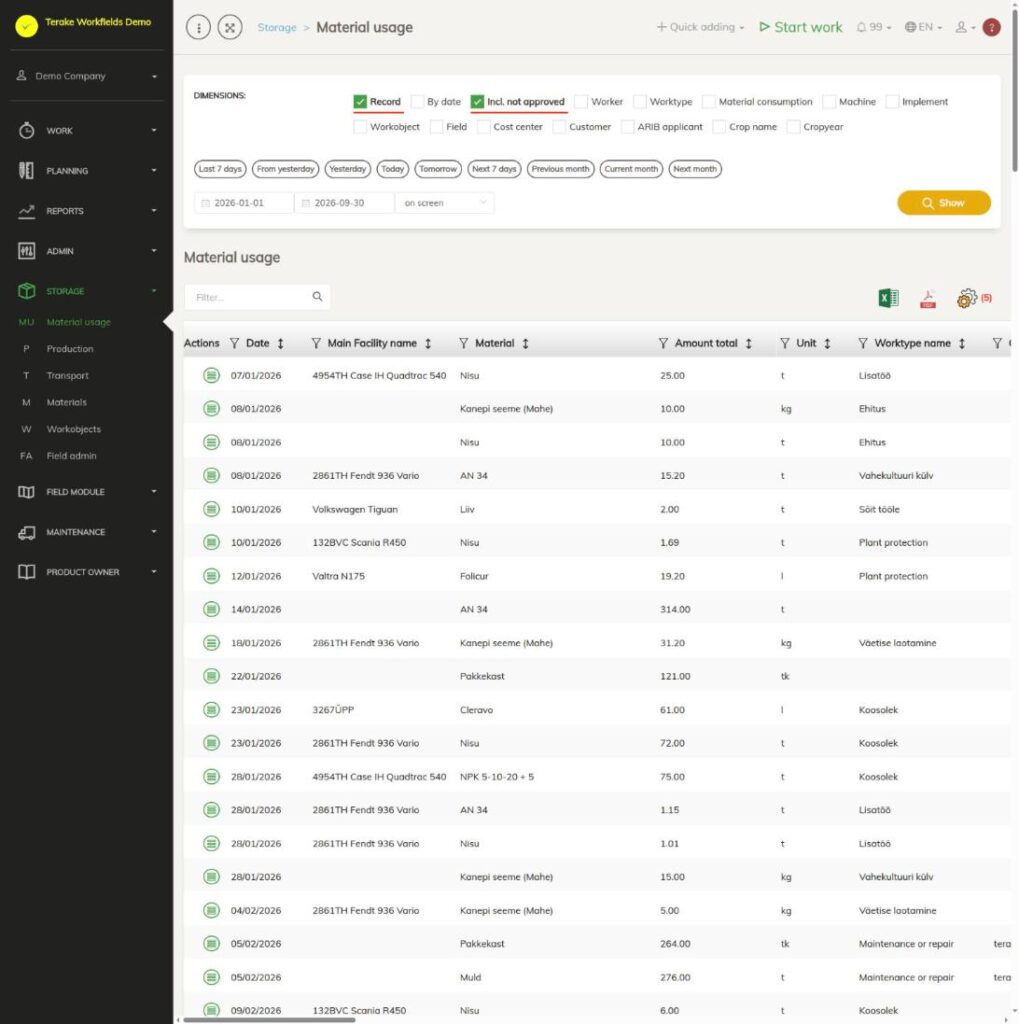Click Start work button
This screenshot has height=1024, width=1019.
801,27
